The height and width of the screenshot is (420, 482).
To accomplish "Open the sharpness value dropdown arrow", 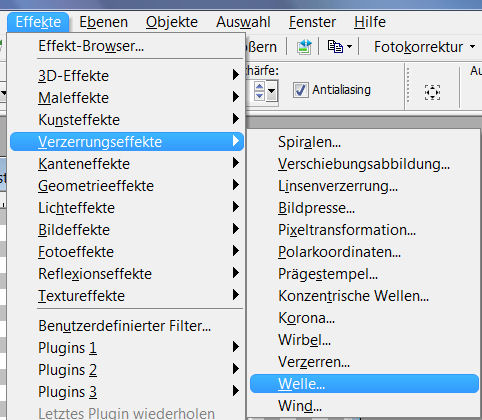I will click(x=272, y=91).
